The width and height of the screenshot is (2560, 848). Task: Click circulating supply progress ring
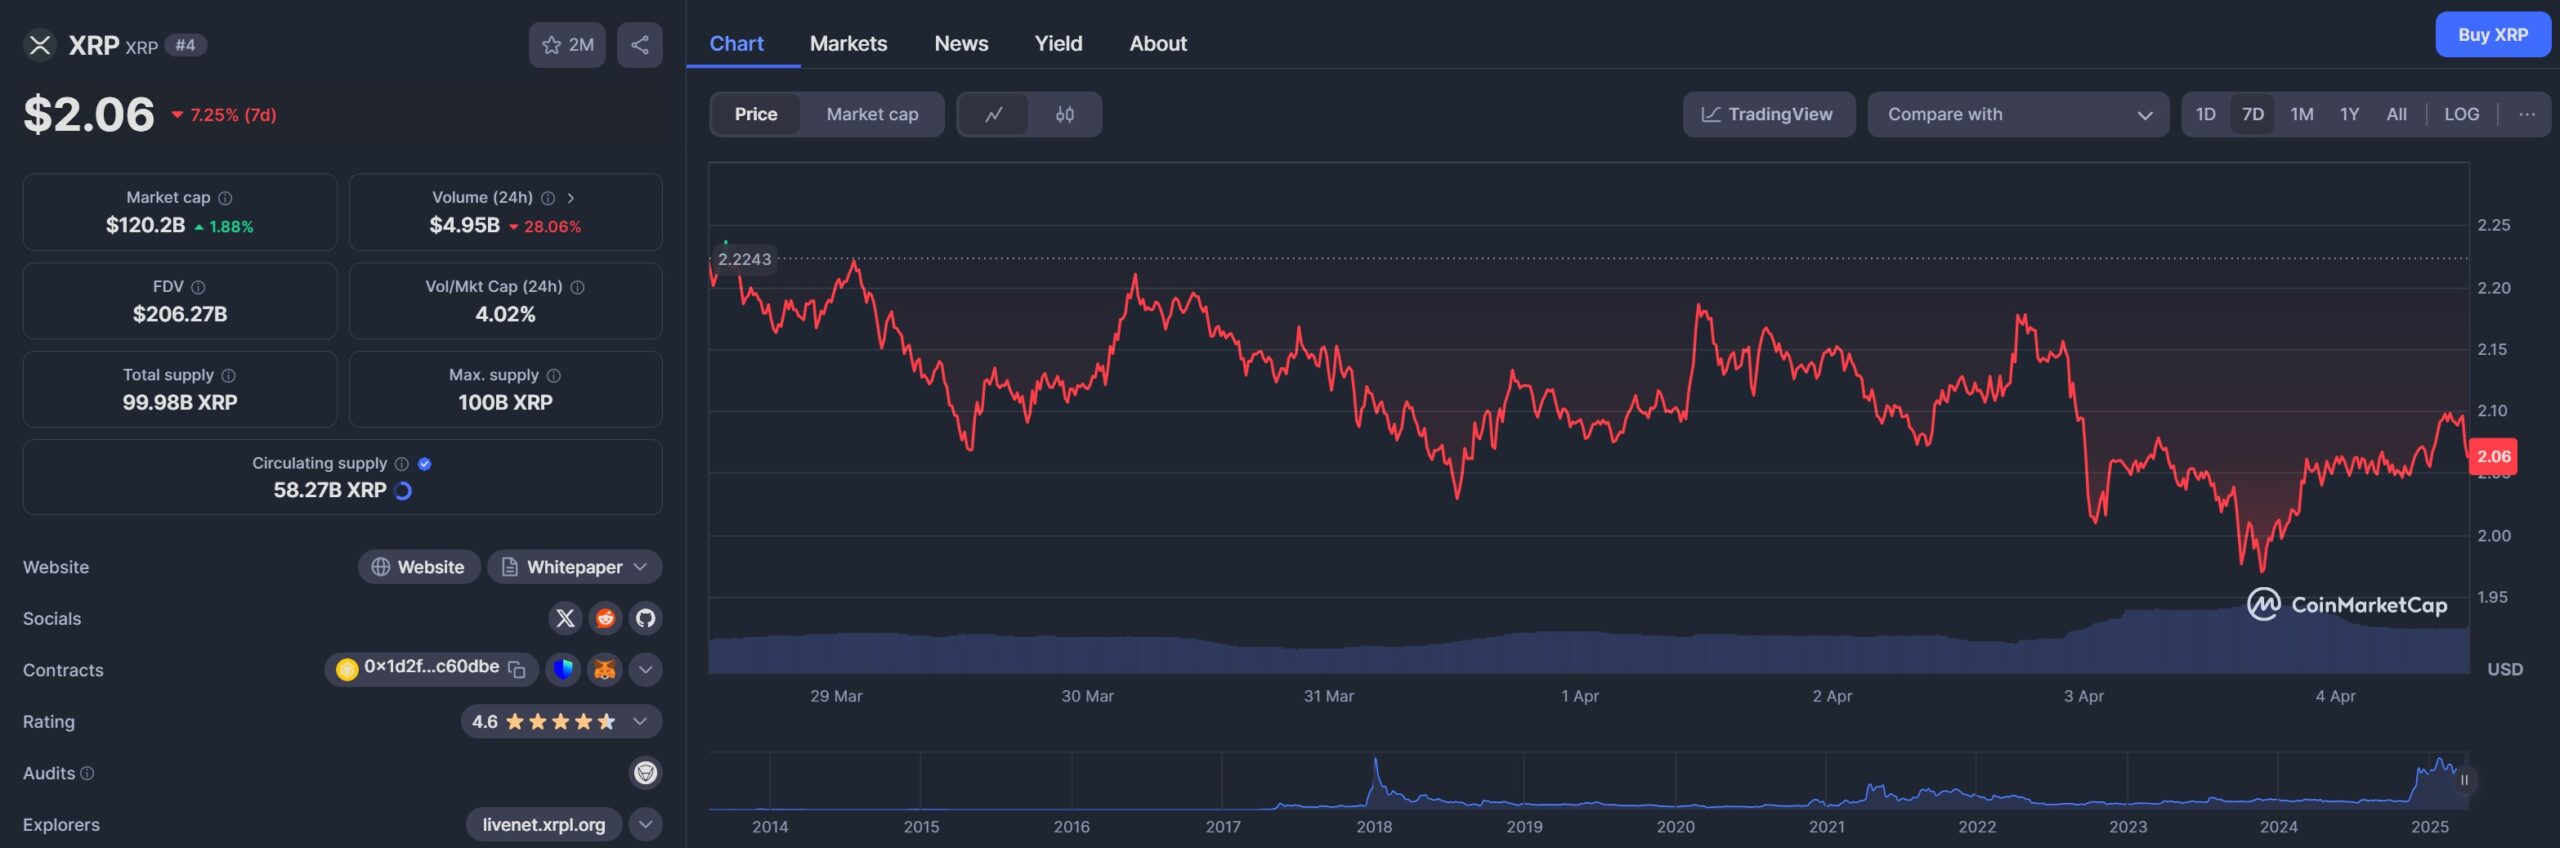pyautogui.click(x=403, y=490)
